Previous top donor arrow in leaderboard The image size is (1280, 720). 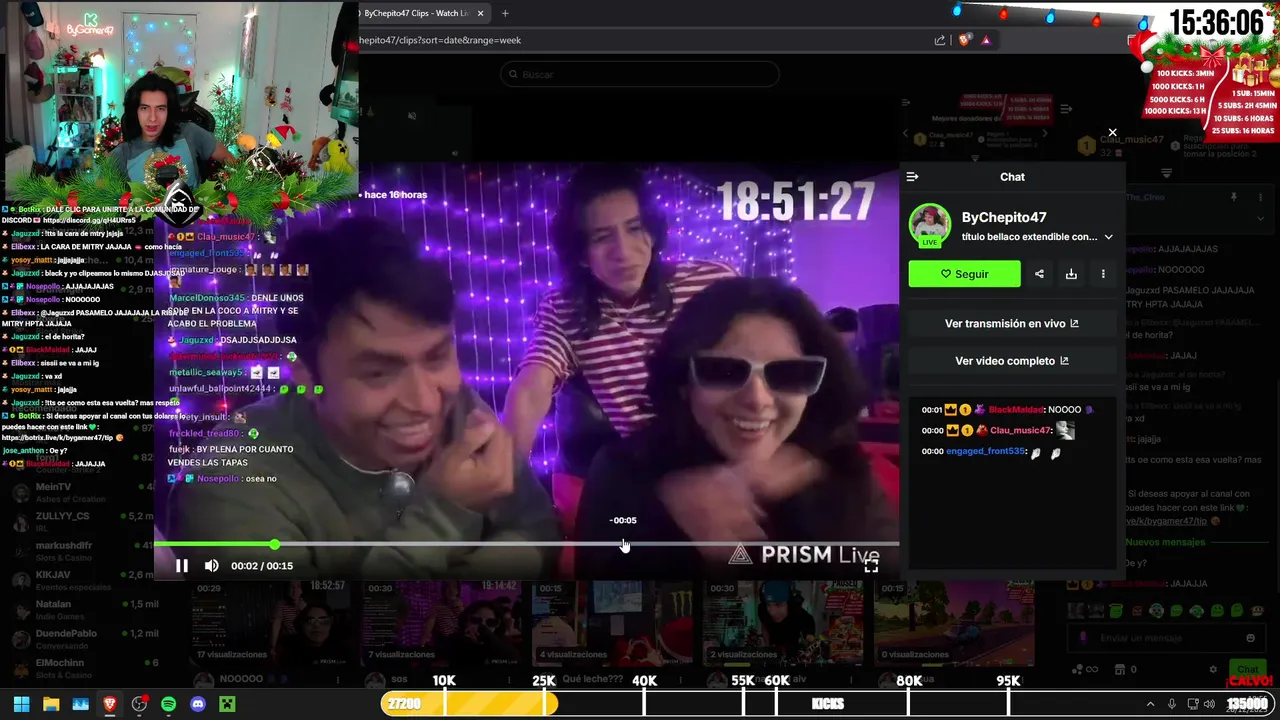(x=906, y=133)
